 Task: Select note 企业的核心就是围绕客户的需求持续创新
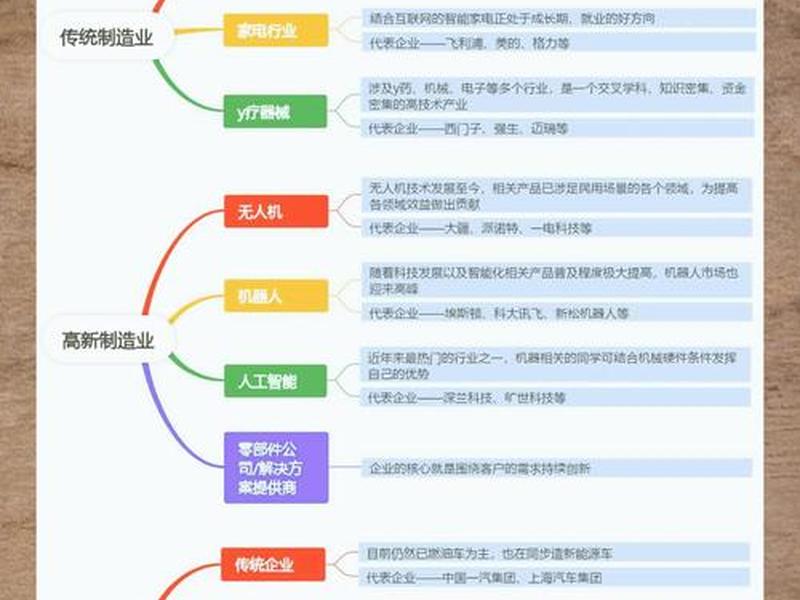point(557,468)
